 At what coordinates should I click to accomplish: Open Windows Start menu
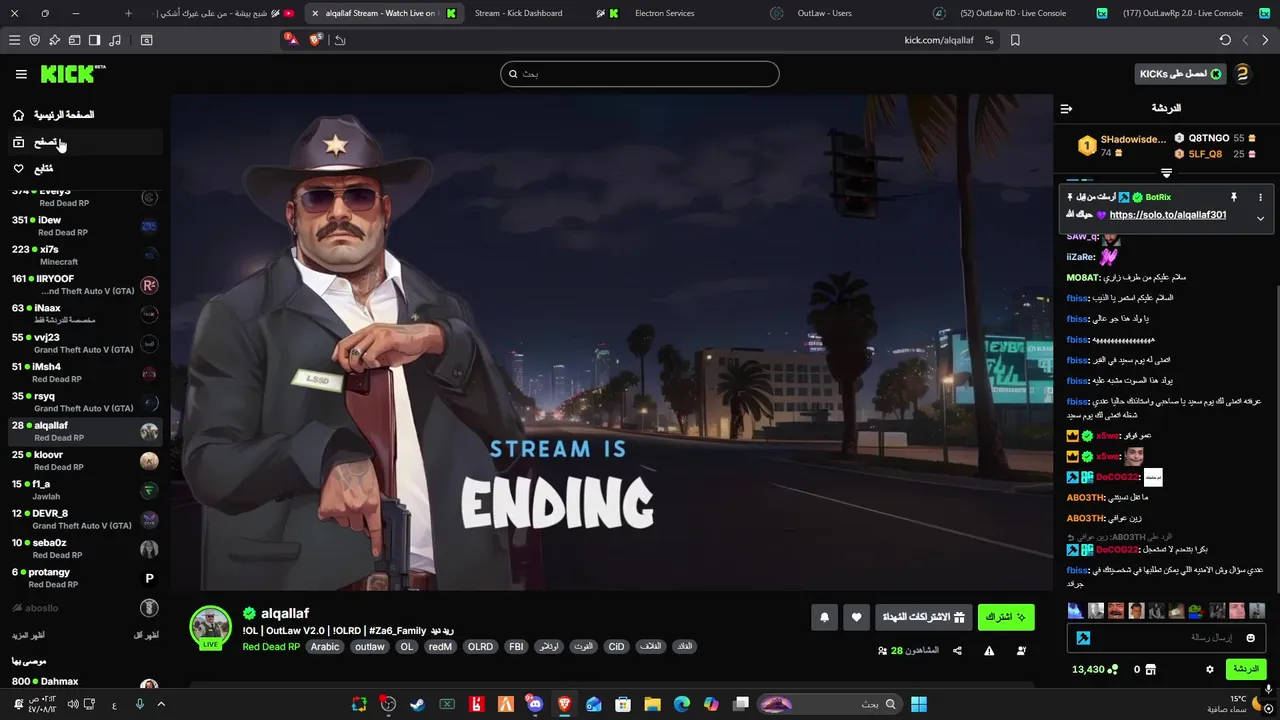click(919, 704)
